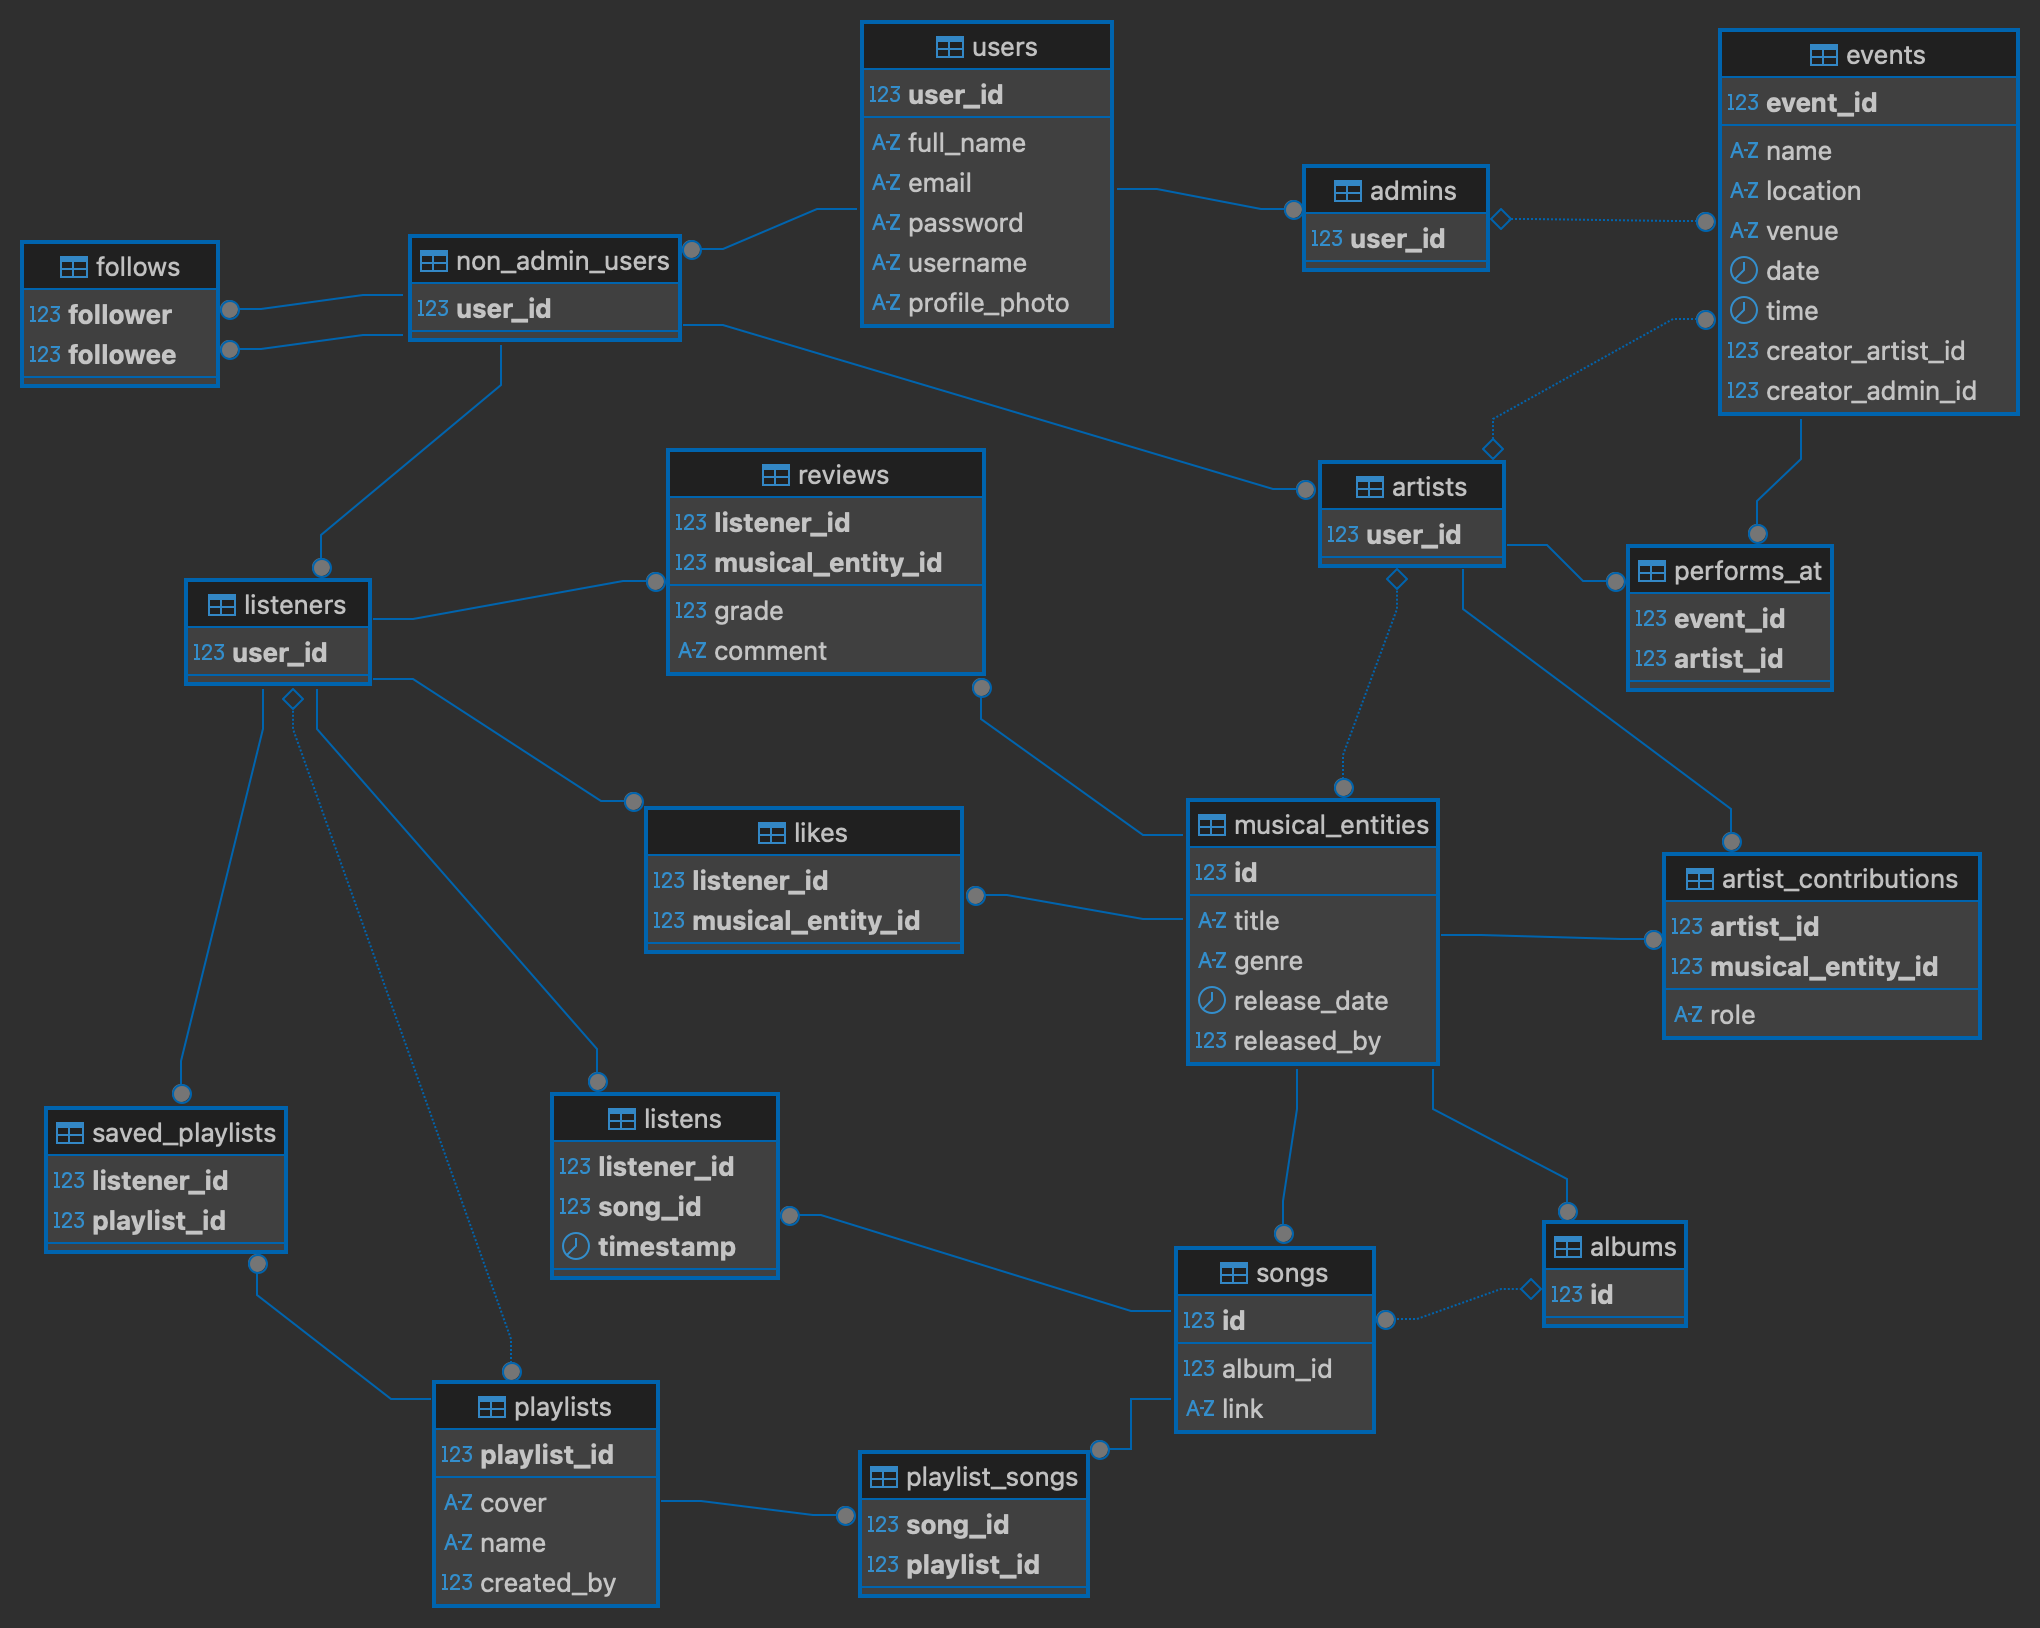Click the clock icon beside timestamp in listens

575,1246
